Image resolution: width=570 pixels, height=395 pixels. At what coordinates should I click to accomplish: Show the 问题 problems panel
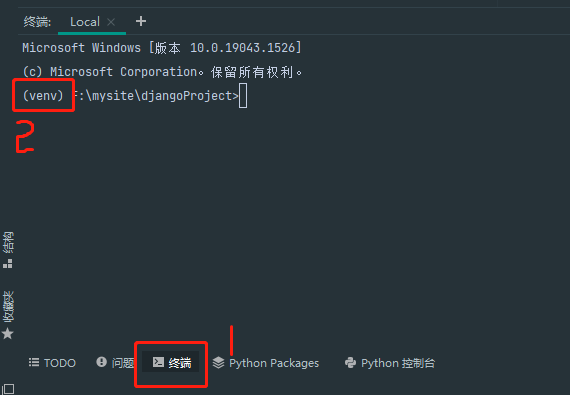115,362
